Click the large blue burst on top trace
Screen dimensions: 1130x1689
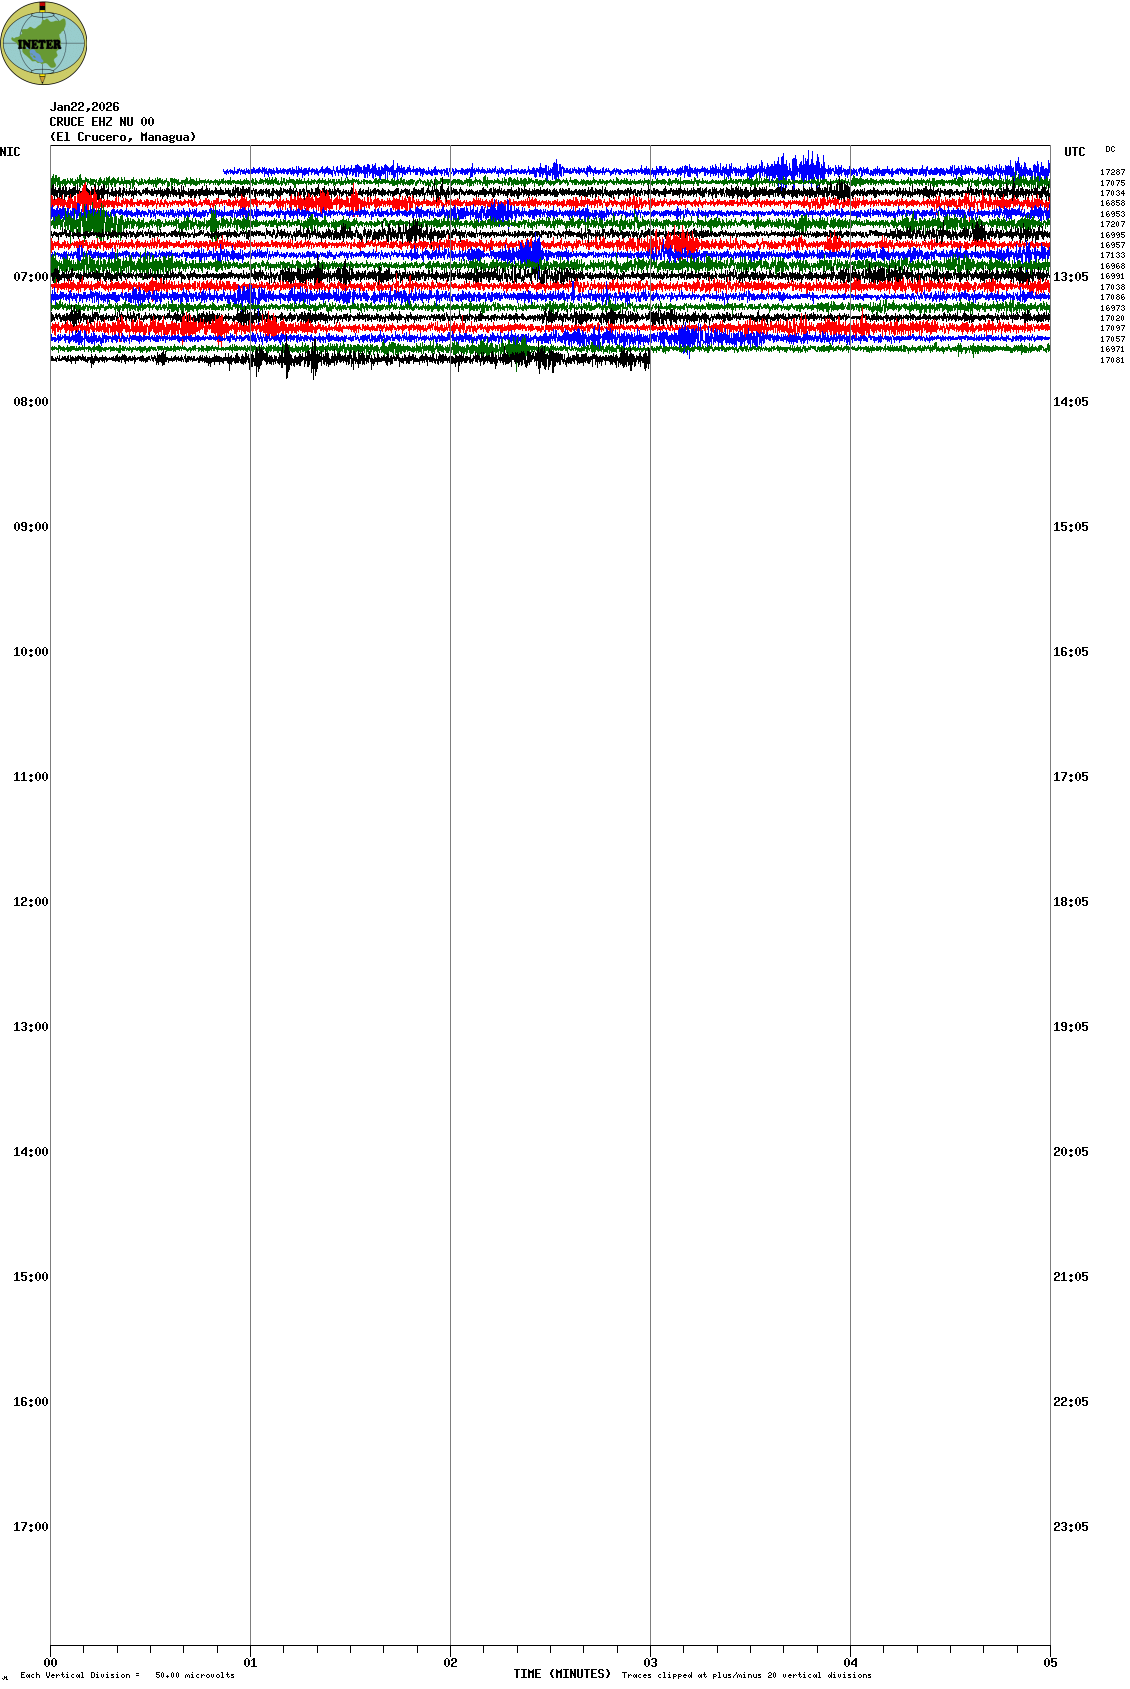coord(800,167)
